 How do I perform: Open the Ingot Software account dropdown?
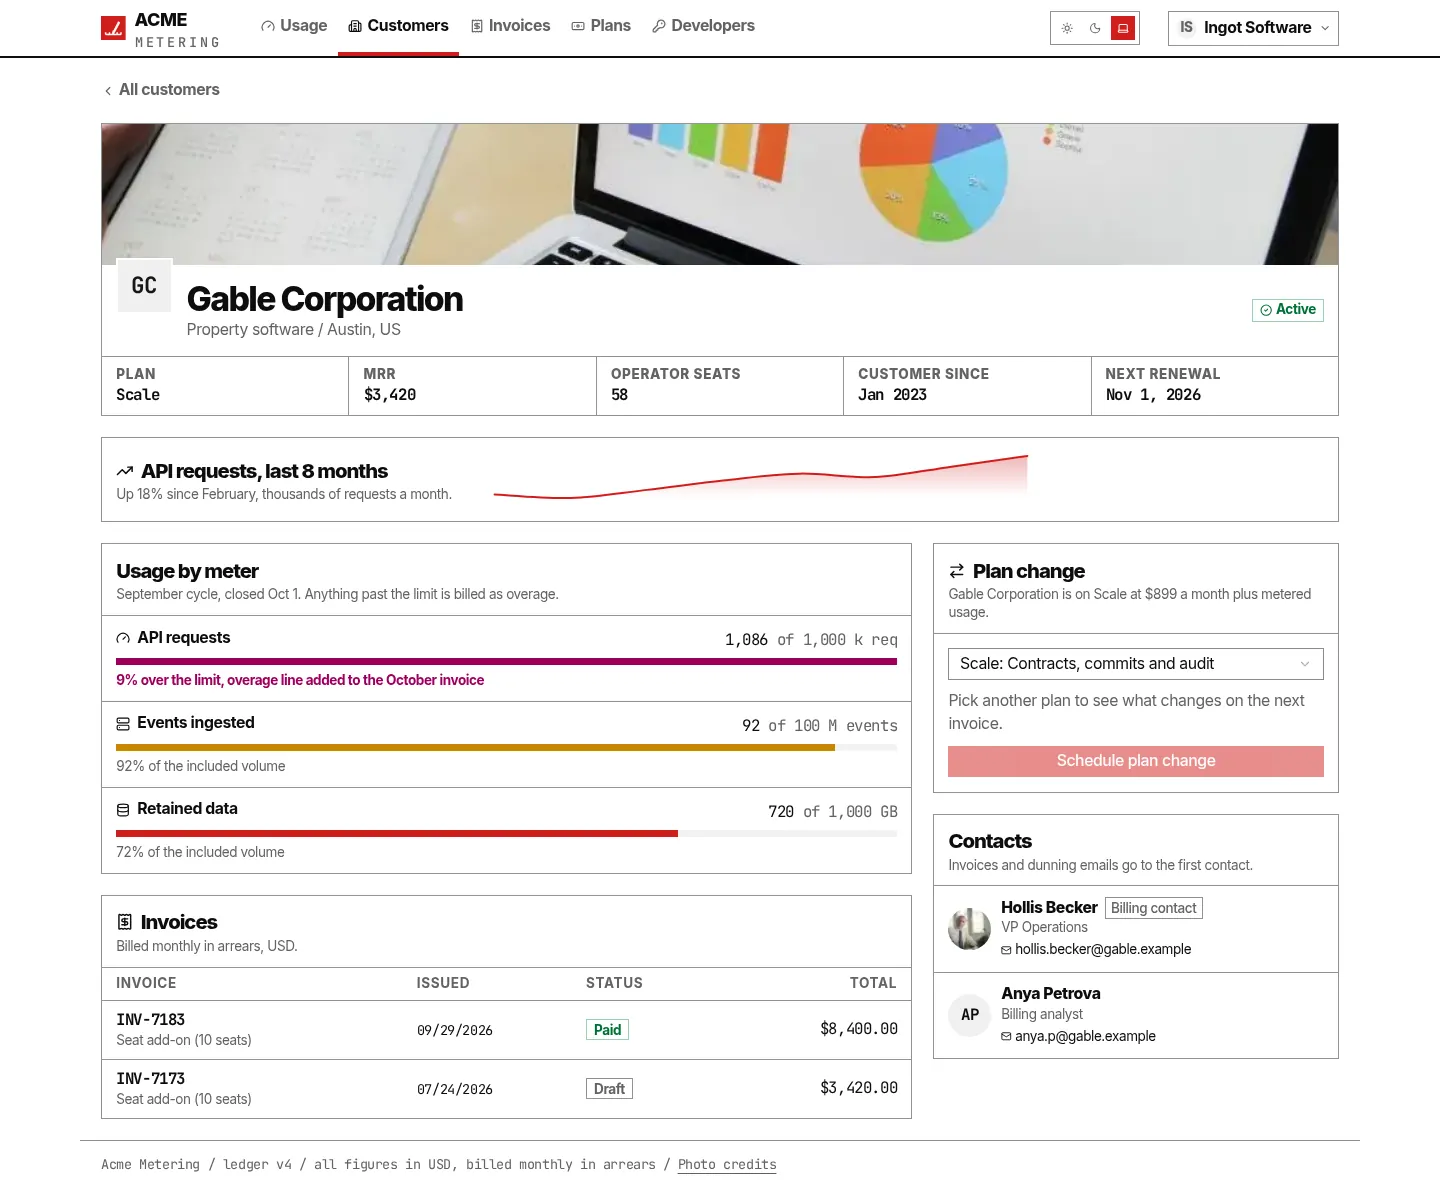click(1253, 28)
